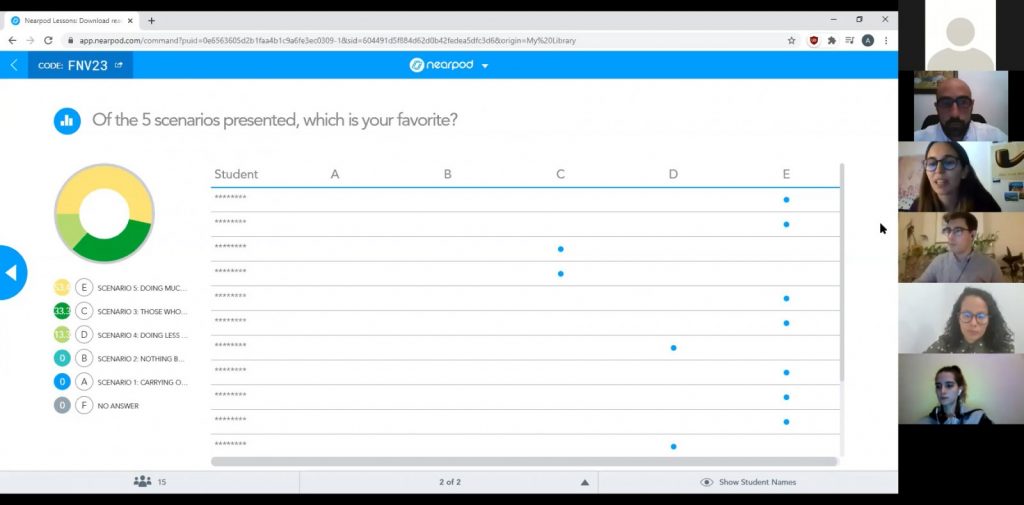Open browser extensions puzzle icon

click(831, 41)
